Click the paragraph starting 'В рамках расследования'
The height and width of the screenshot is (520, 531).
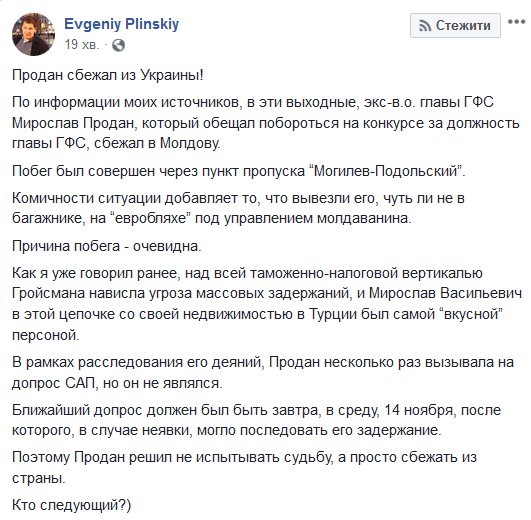[263, 372]
